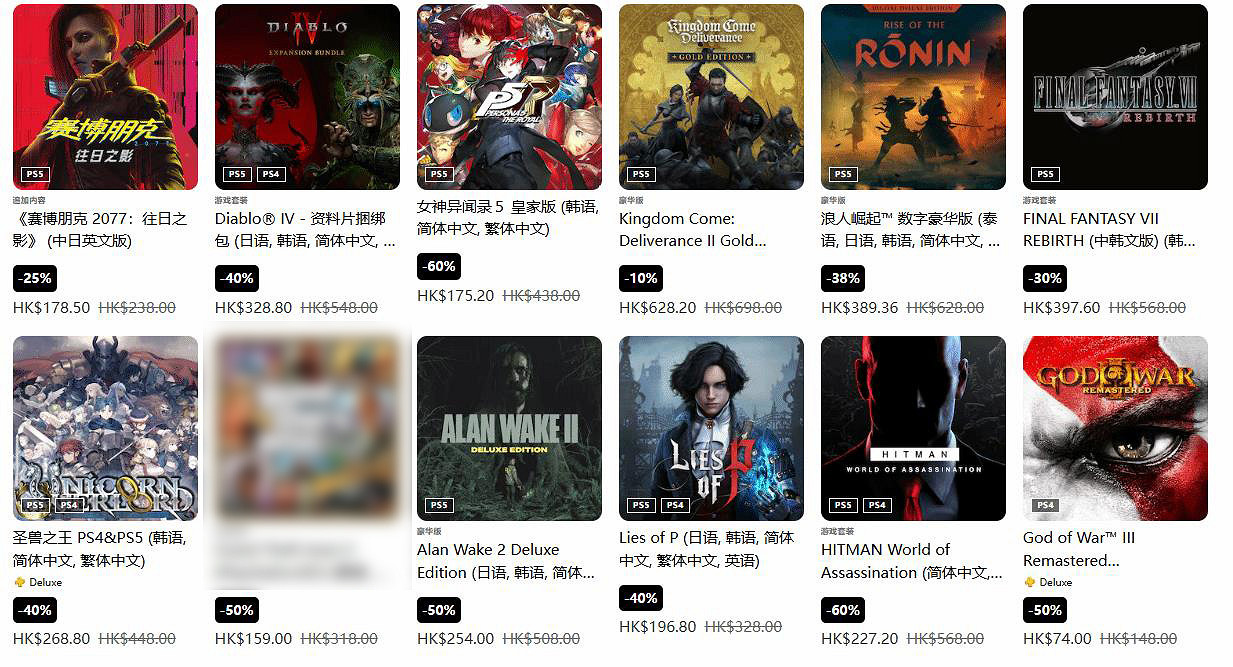Open the Rise of the Ronin cover image

pos(913,97)
